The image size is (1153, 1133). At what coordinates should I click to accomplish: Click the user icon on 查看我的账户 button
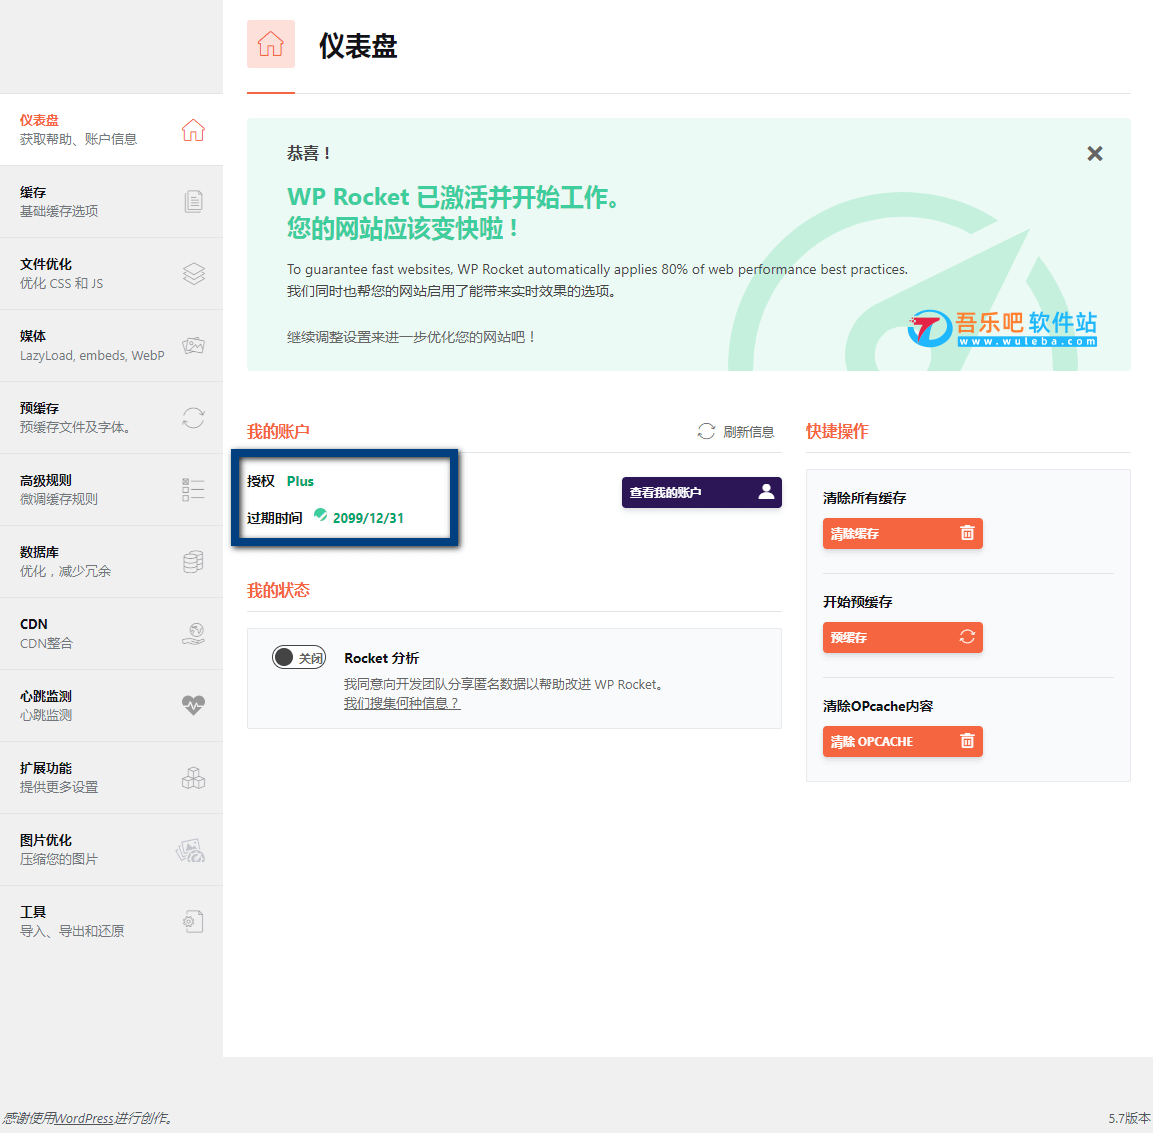click(766, 492)
